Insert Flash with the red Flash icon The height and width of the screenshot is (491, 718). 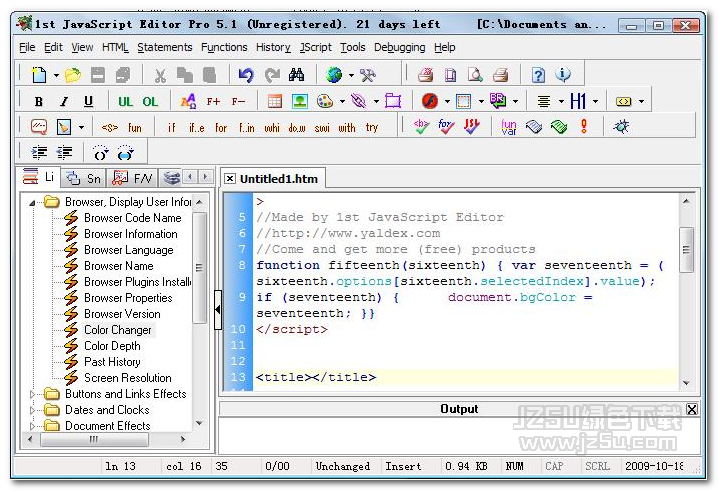pos(430,101)
